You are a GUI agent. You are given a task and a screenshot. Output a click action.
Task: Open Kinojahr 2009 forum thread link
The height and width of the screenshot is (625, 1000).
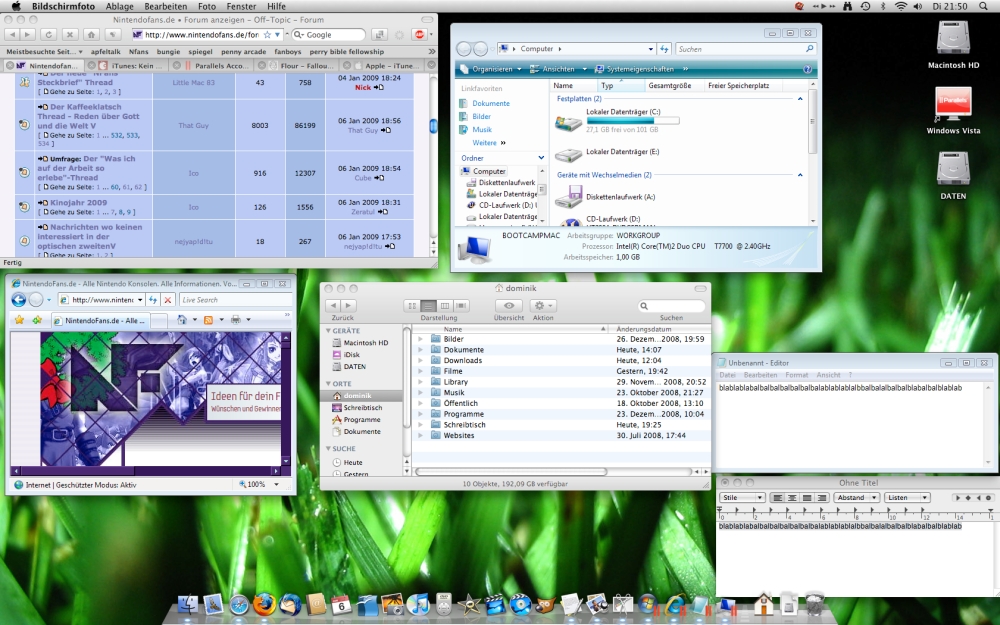(x=78, y=202)
